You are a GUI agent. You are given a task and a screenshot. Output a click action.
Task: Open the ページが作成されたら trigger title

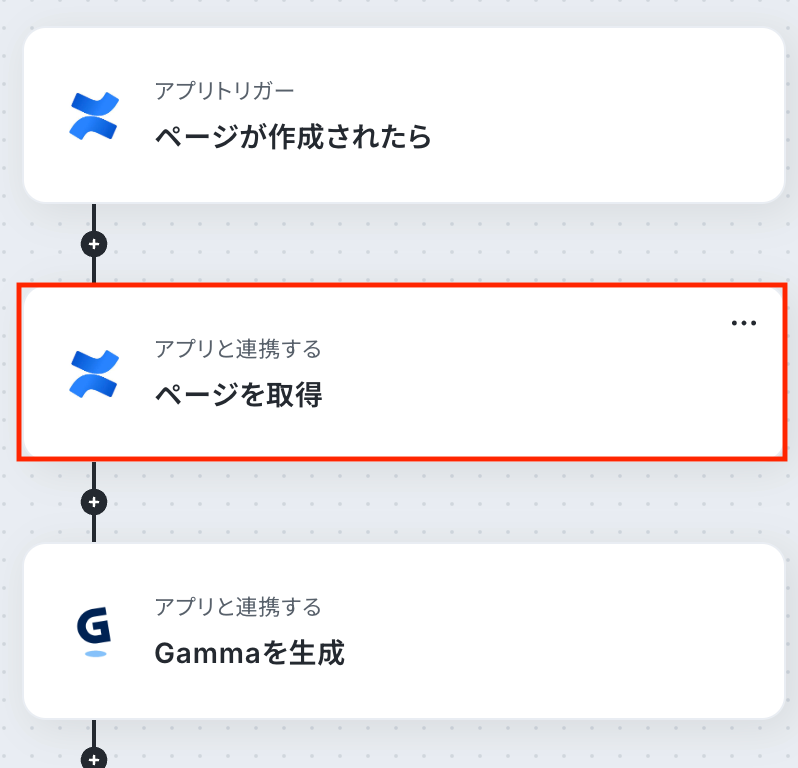[292, 136]
